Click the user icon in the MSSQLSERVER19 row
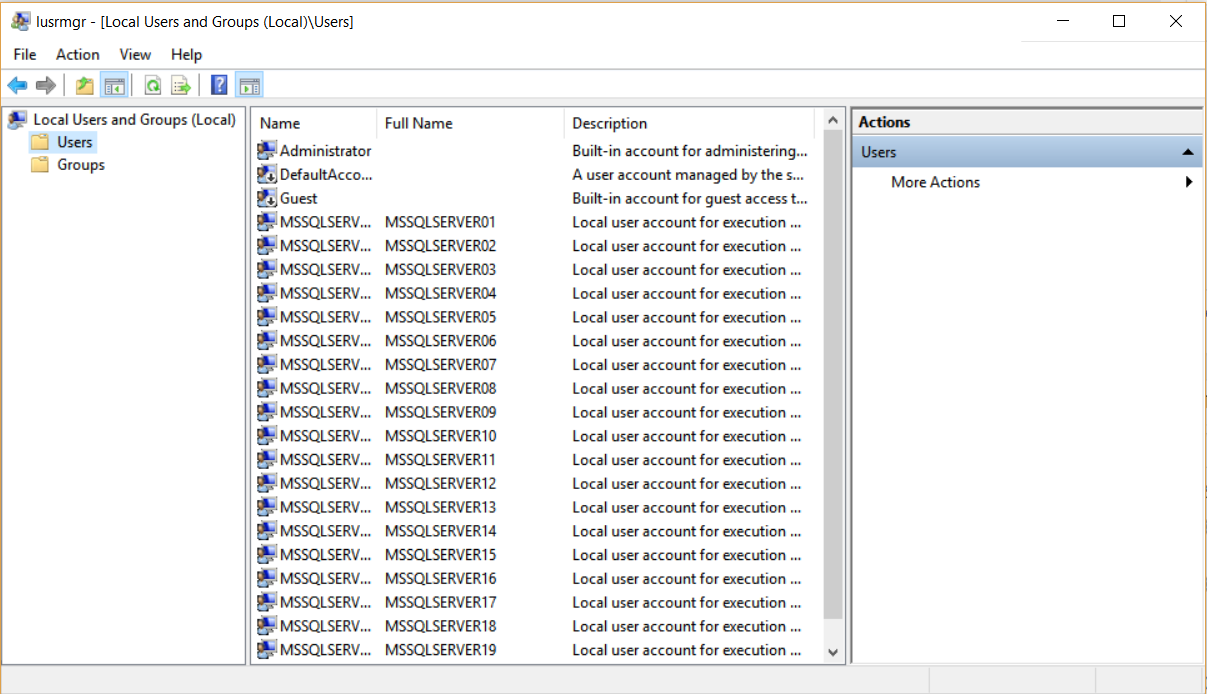1207x694 pixels. pos(266,650)
